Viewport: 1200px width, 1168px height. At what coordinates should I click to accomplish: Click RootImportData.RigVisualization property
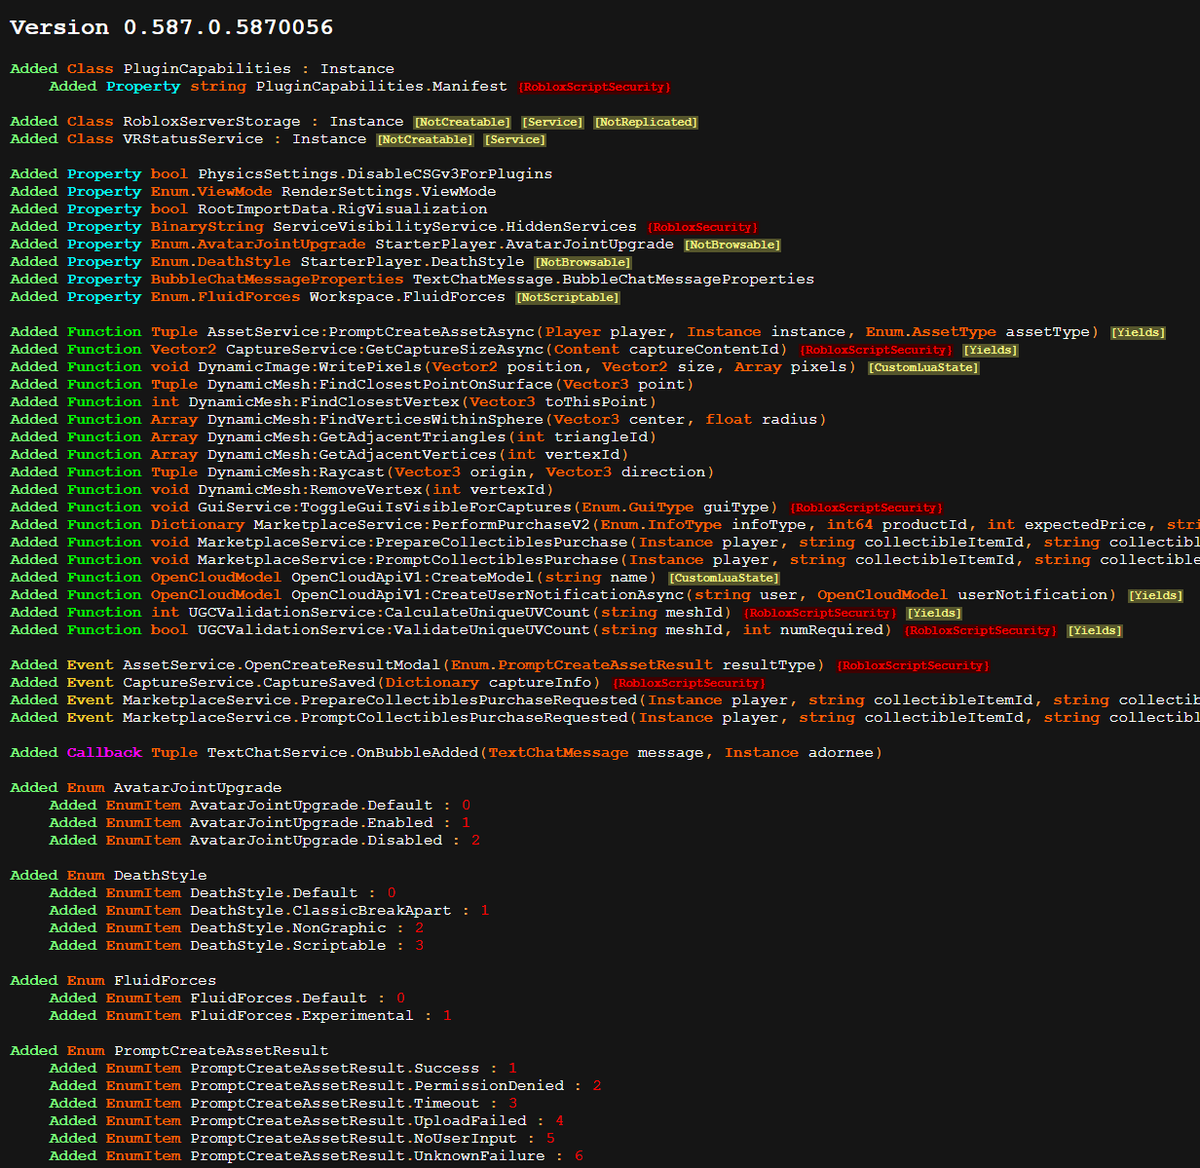click(x=343, y=209)
